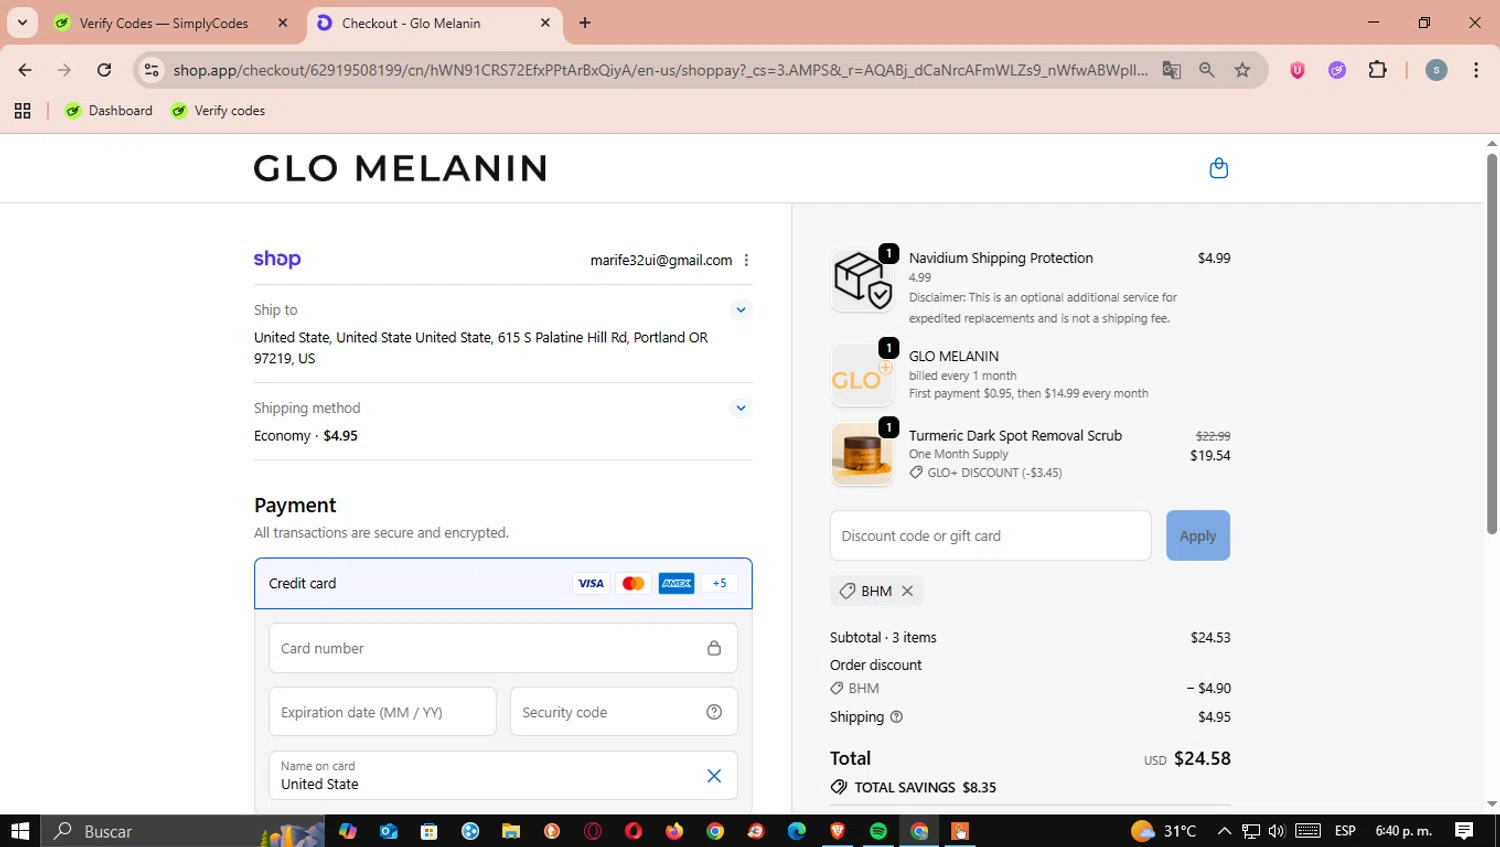Open the Extensions puzzle menu
This screenshot has width=1500, height=847.
tap(1377, 70)
